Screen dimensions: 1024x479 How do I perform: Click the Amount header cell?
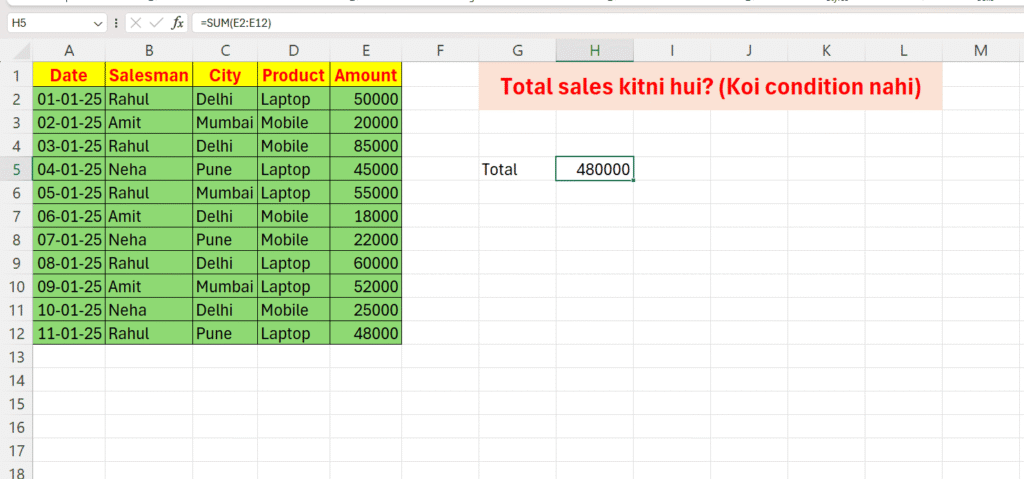(x=366, y=75)
